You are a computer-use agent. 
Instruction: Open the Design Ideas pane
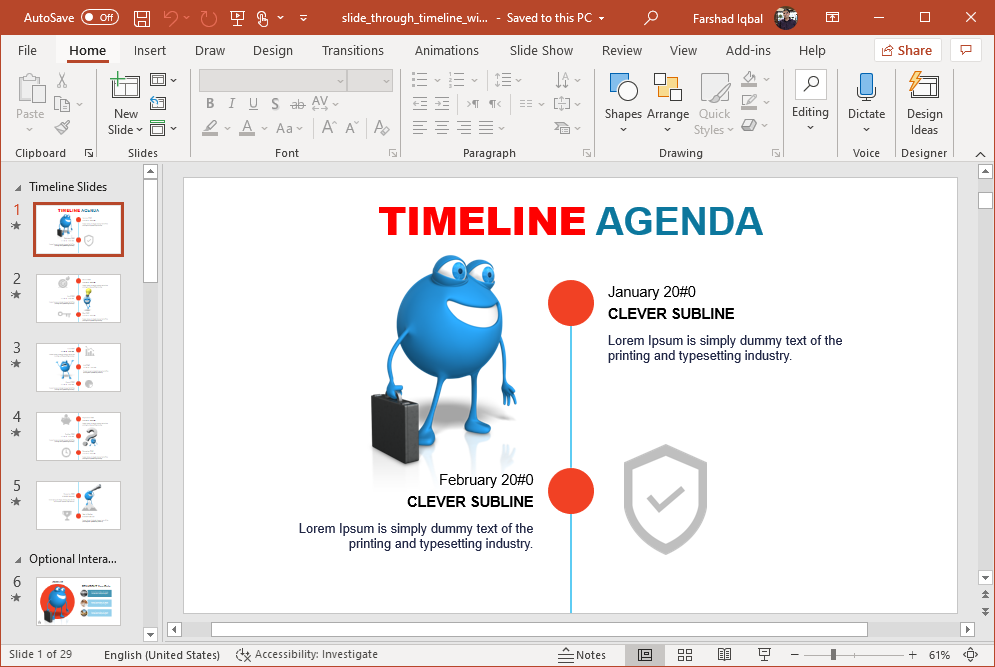pyautogui.click(x=924, y=104)
